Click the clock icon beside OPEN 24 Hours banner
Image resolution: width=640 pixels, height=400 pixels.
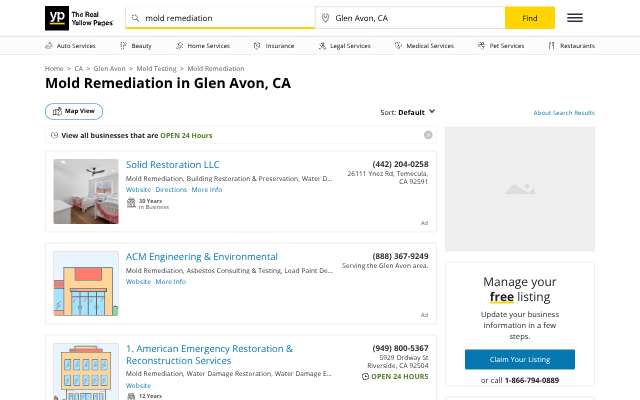54,135
